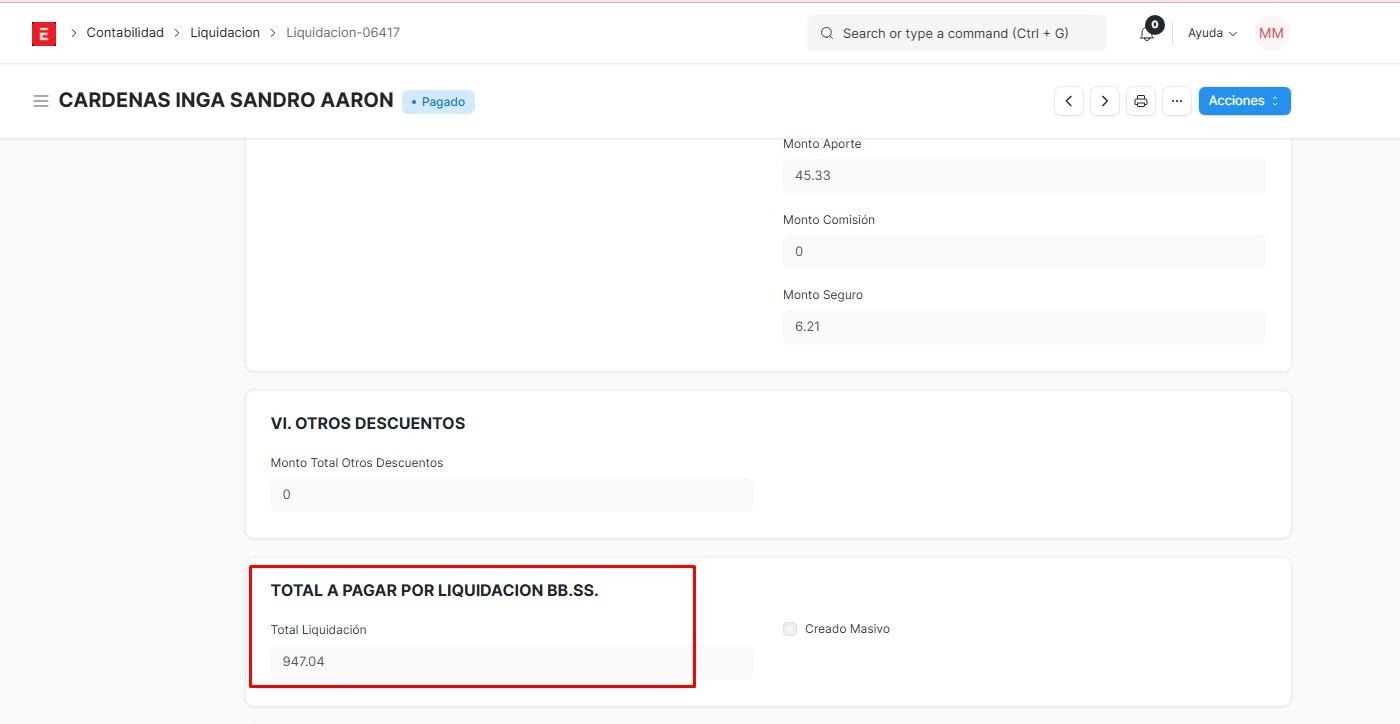Viewport: 1400px width, 724px height.
Task: Click the red E app logo
Action: [x=43, y=33]
